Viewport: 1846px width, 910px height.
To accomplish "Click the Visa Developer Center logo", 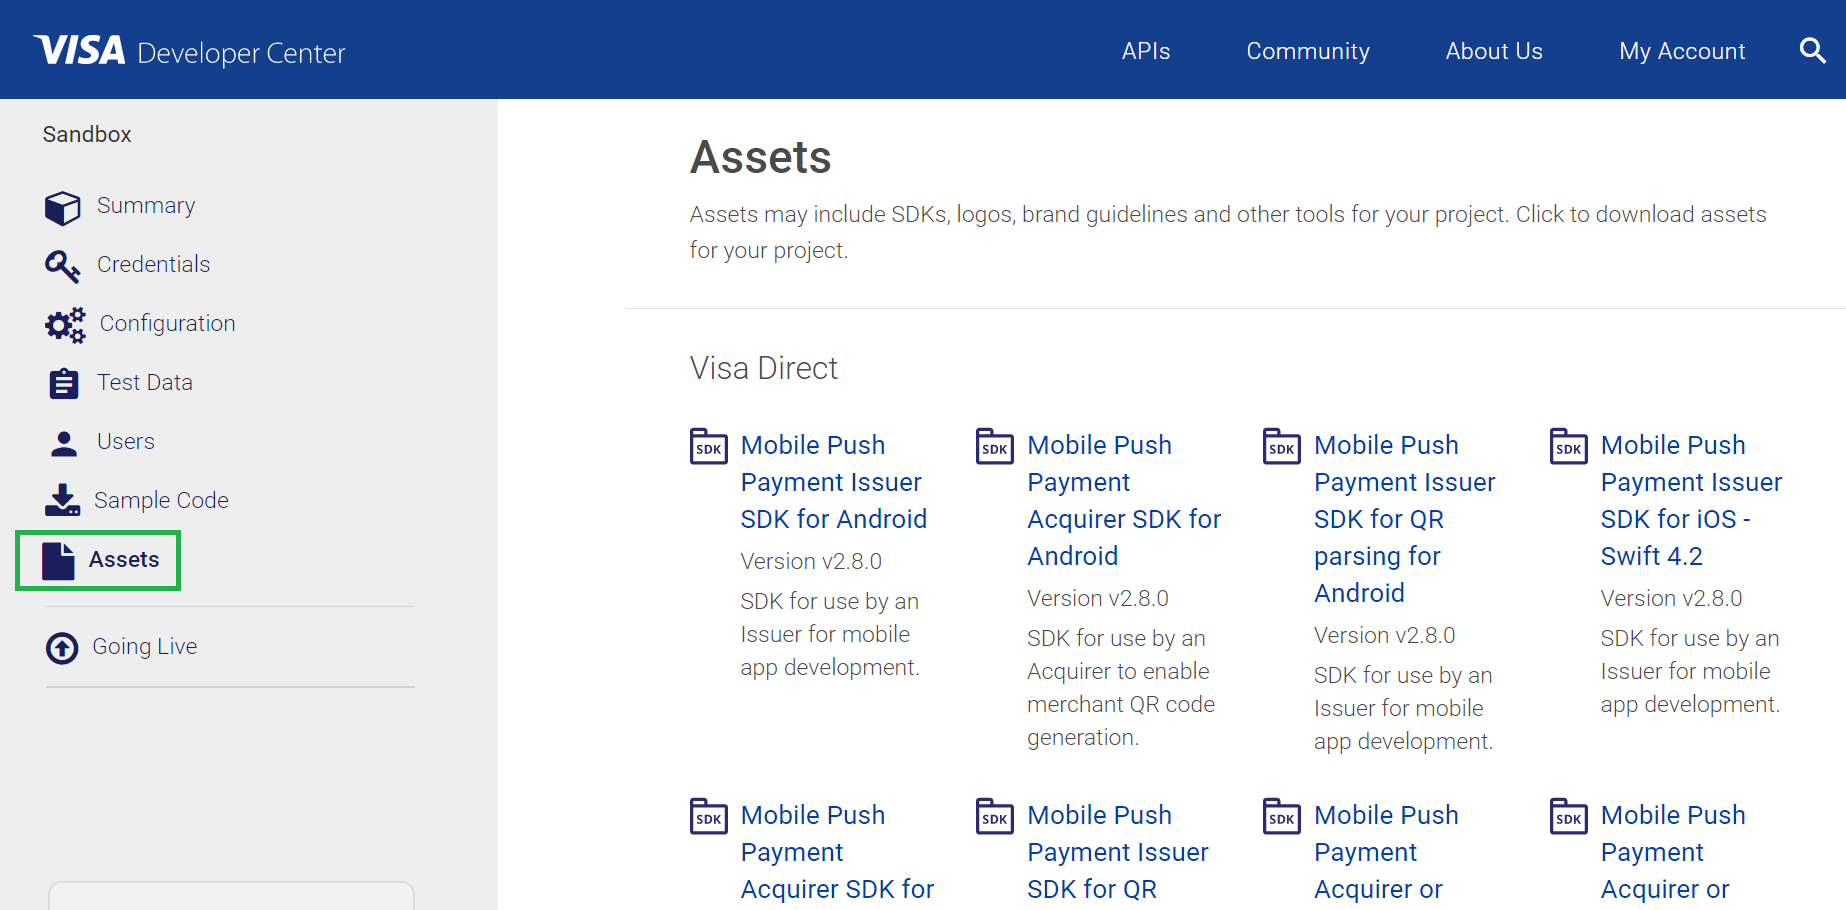I will pos(189,51).
